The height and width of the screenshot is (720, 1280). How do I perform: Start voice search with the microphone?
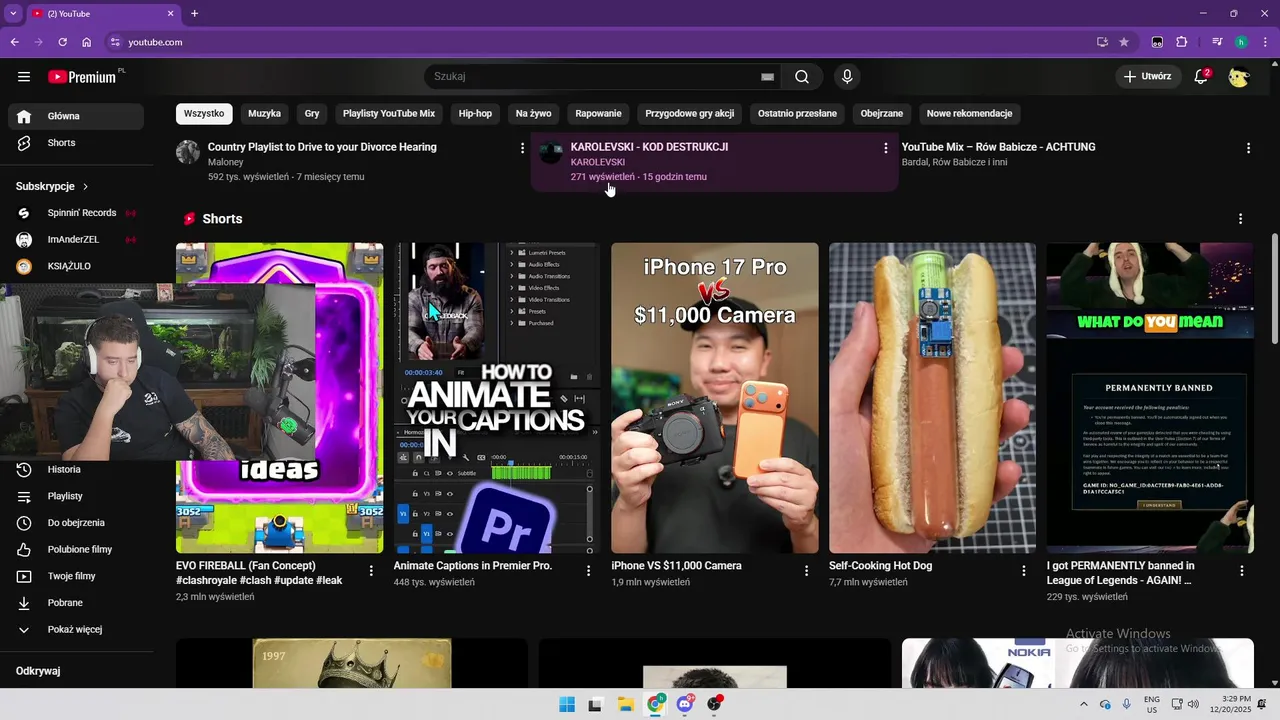tap(847, 77)
